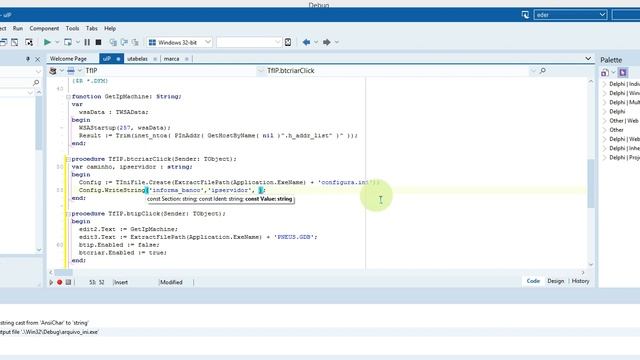Click the editor scroll down arrow
Screen dimensions: 640x360
point(591,264)
